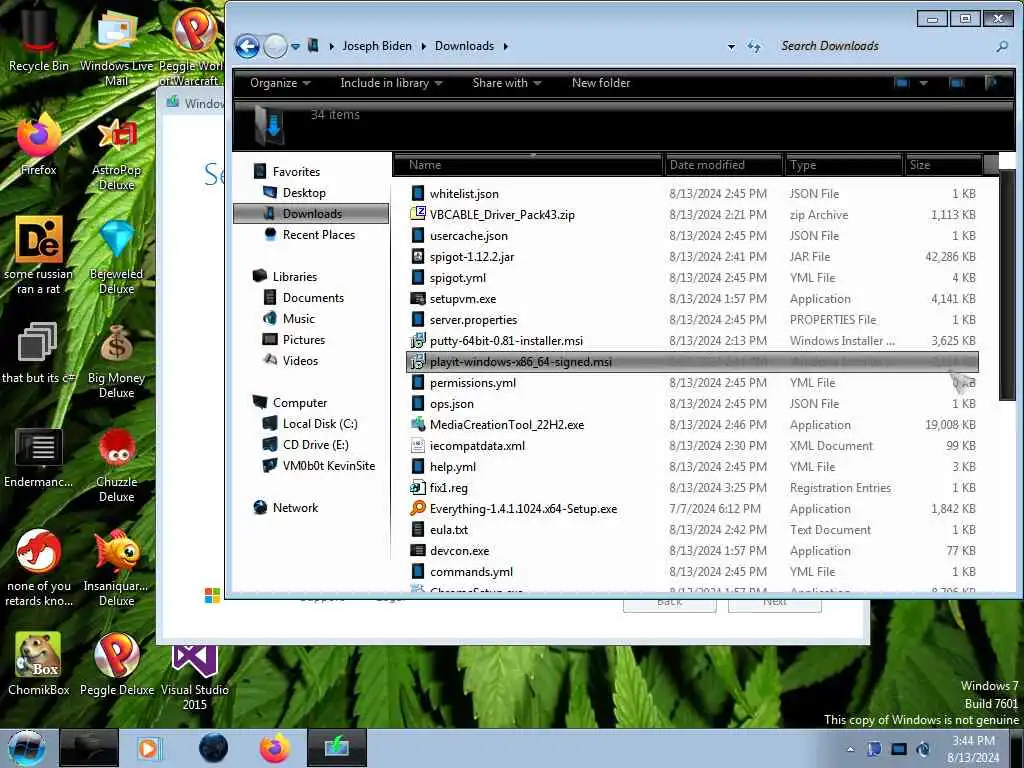The height and width of the screenshot is (768, 1024).
Task: Select VBCABLE_Driver_Pack43.zip file
Action: [692, 215]
